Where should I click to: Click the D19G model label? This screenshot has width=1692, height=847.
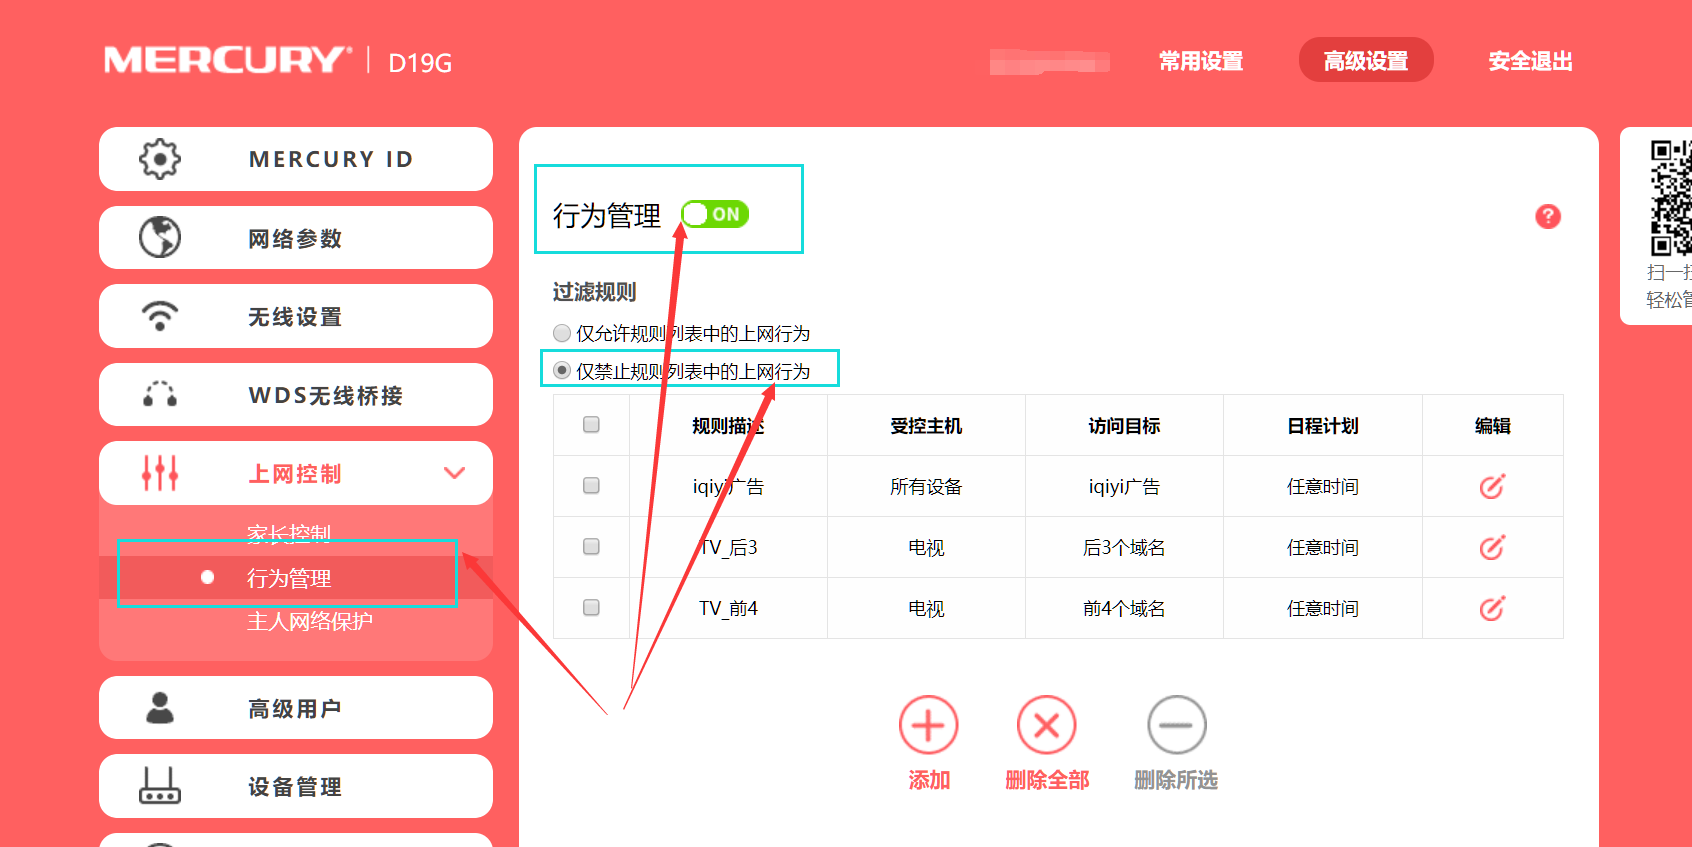pyautogui.click(x=420, y=63)
